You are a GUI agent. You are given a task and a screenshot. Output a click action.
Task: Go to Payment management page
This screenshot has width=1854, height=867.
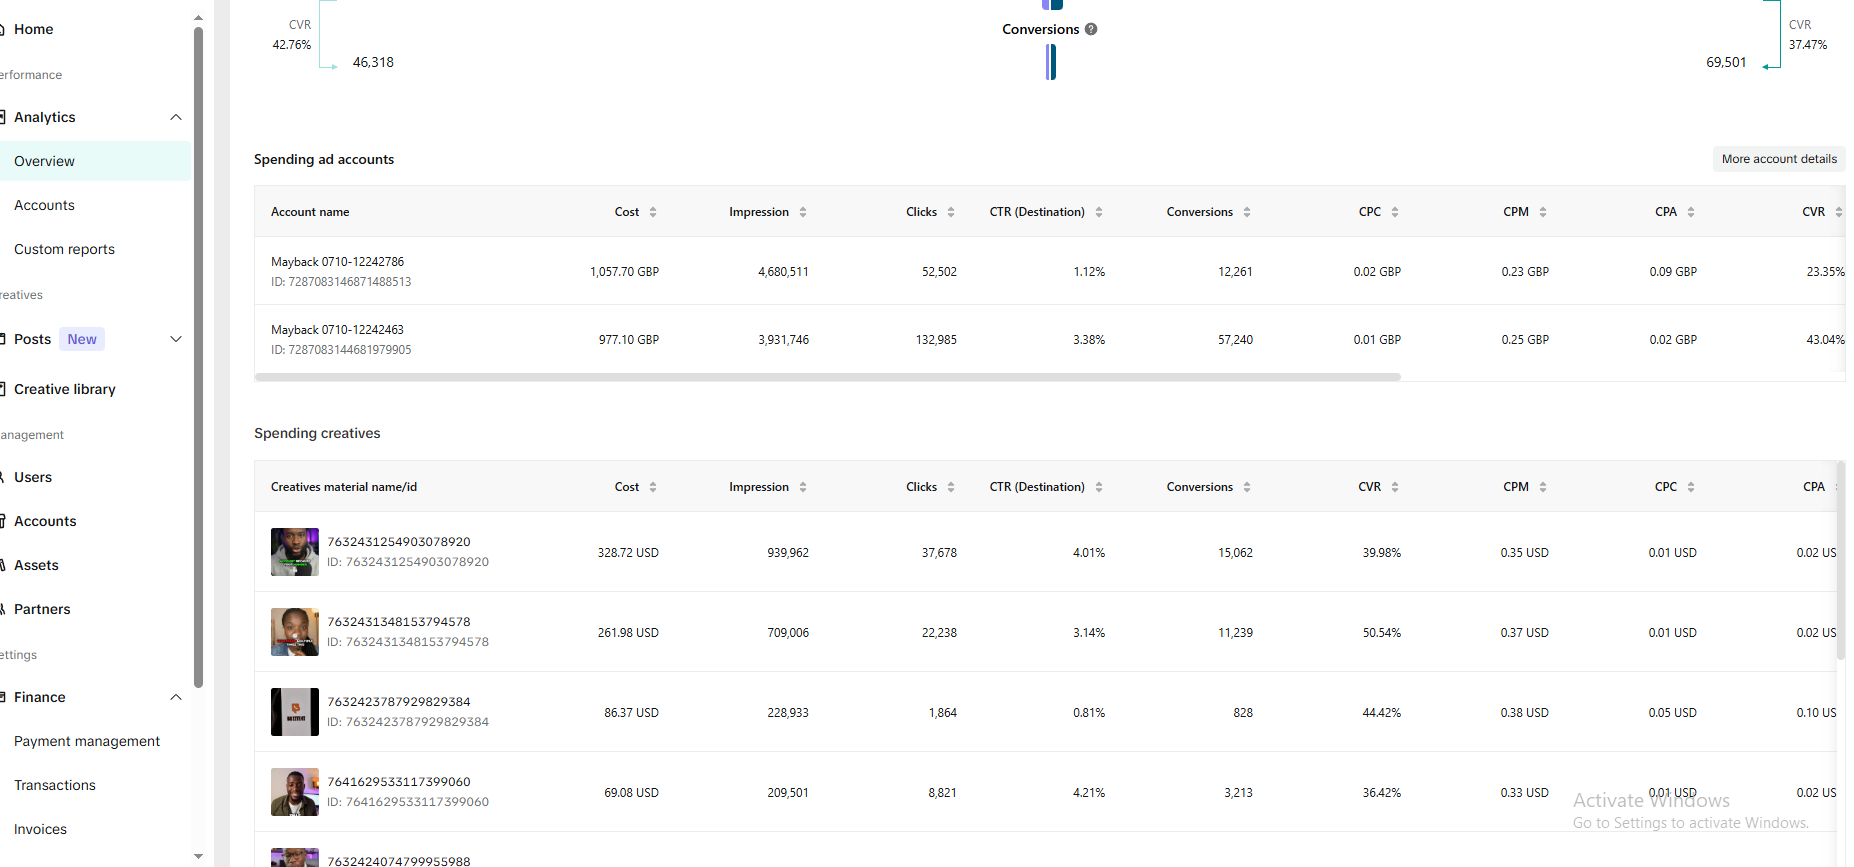point(87,741)
